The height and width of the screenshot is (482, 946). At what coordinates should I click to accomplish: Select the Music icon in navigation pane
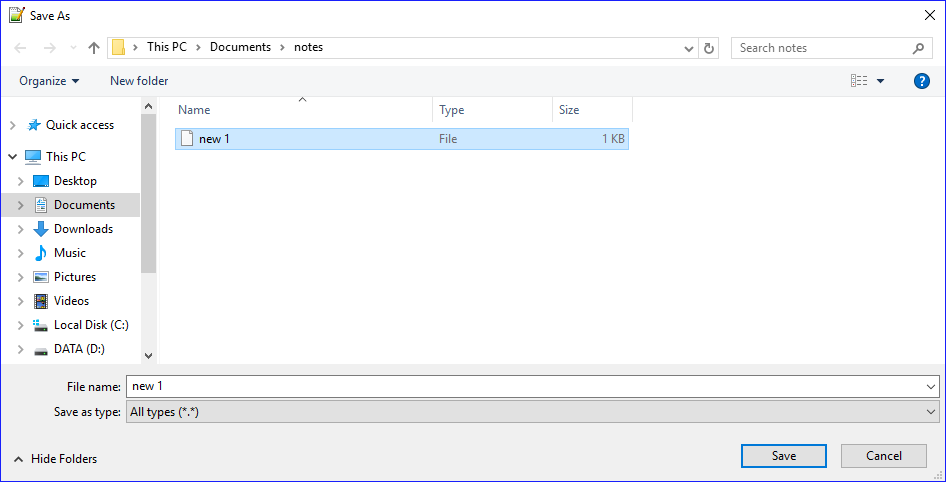point(41,253)
